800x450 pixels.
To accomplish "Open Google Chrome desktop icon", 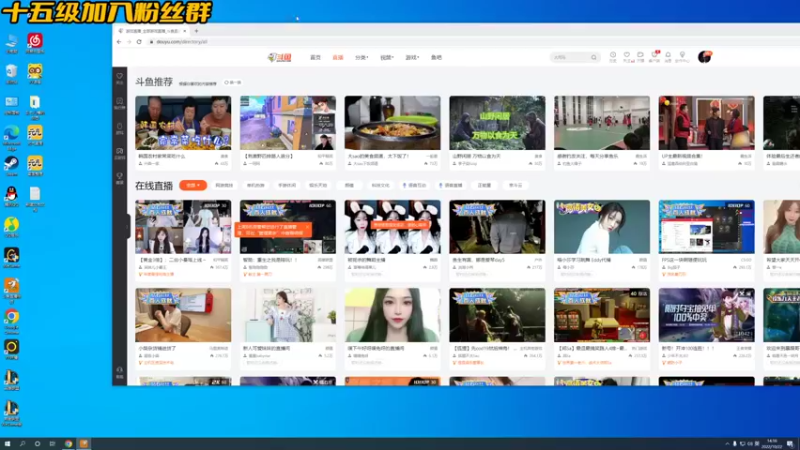I will pos(11,322).
